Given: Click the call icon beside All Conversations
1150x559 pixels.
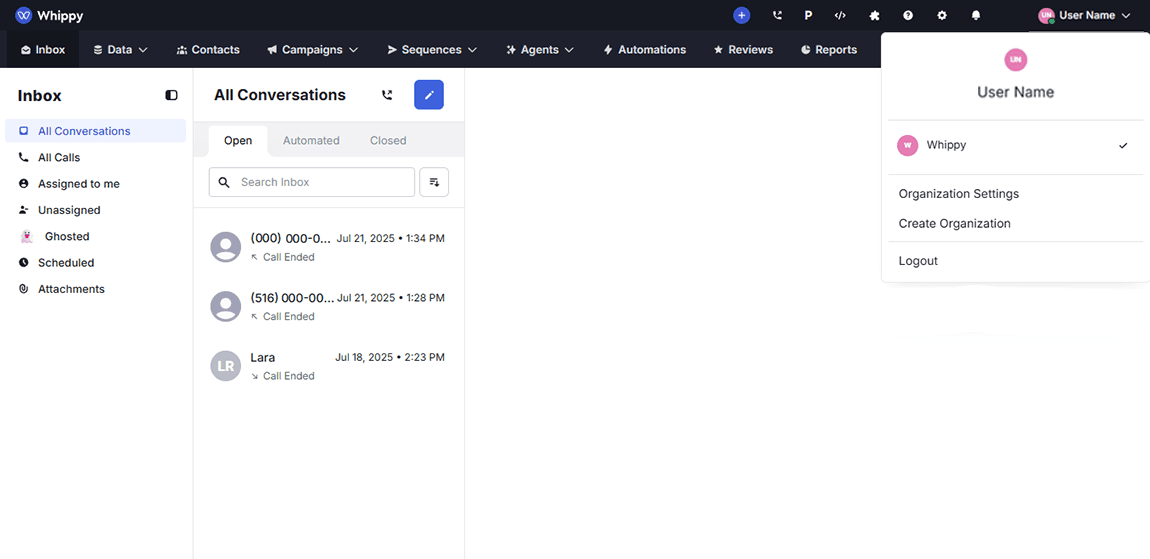Looking at the screenshot, I should point(387,95).
